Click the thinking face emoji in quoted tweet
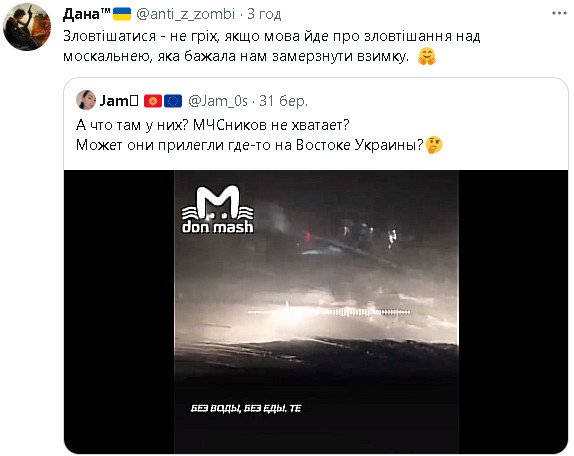The height and width of the screenshot is (456, 574). pyautogui.click(x=434, y=145)
